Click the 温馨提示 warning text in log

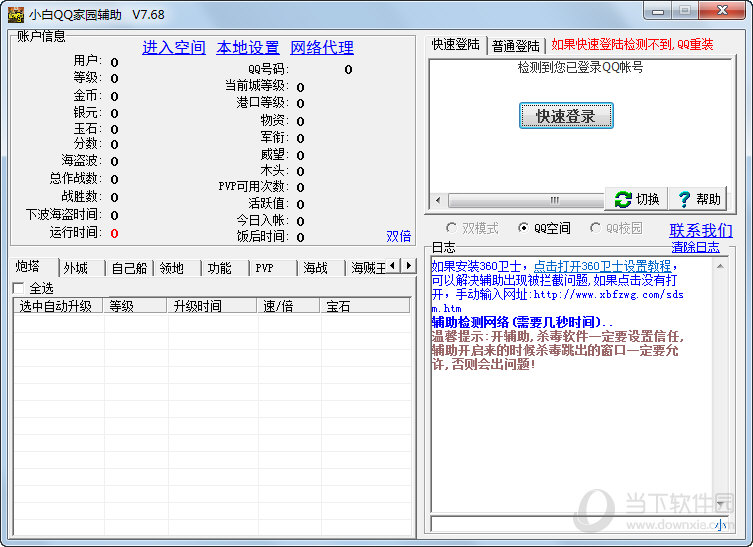tap(556, 350)
